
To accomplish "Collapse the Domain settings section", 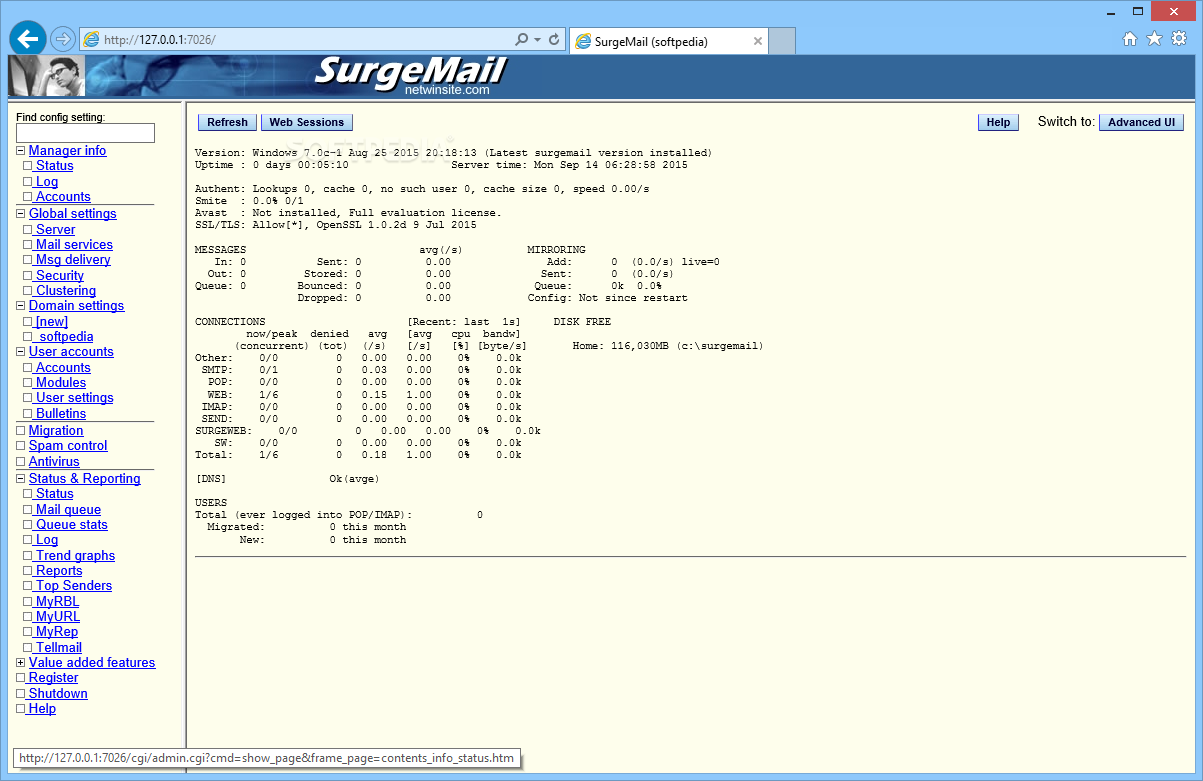I will tap(21, 306).
